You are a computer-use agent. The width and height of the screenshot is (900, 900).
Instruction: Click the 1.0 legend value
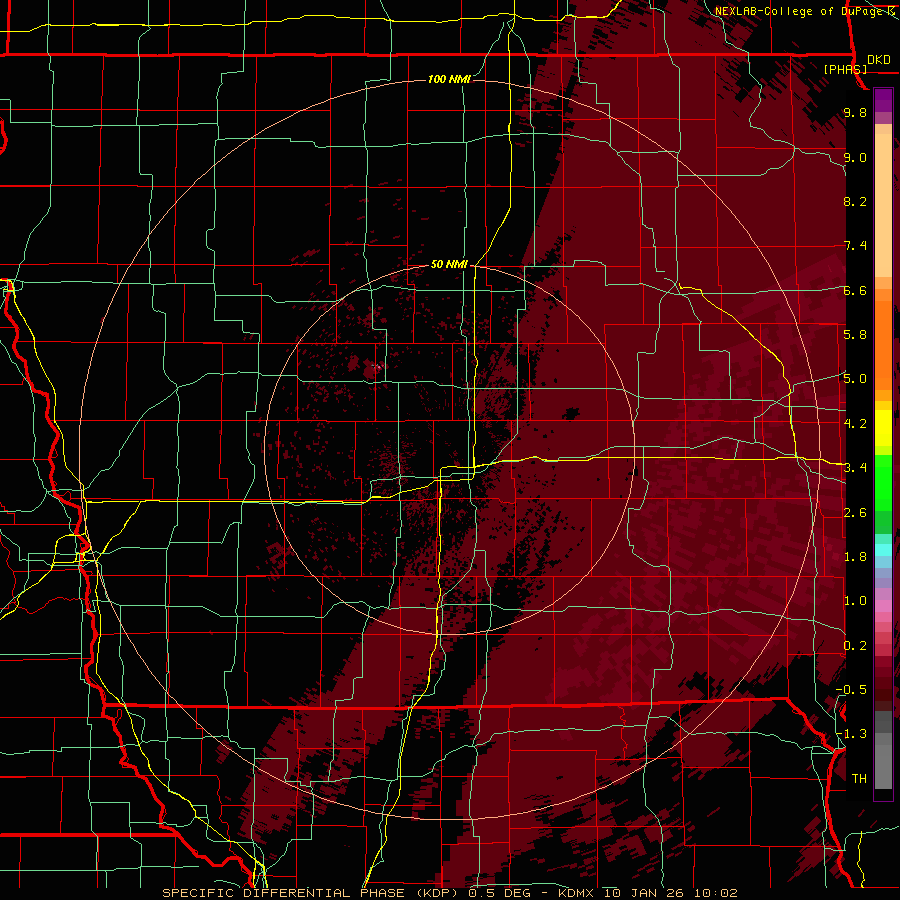[855, 601]
